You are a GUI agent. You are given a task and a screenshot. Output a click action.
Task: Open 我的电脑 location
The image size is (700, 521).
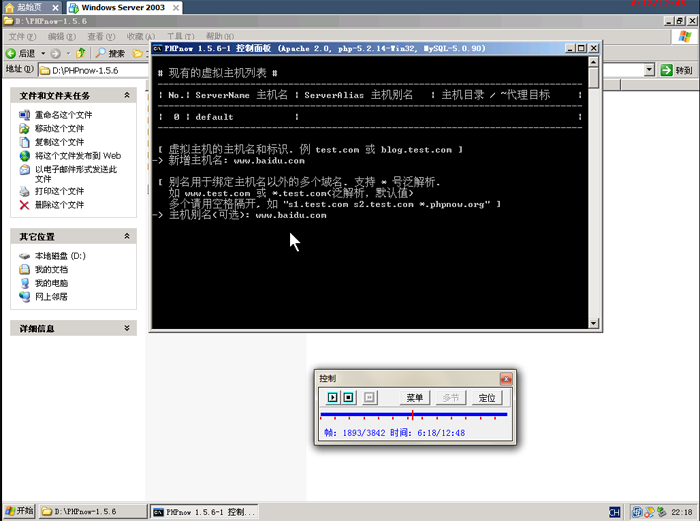coord(51,283)
